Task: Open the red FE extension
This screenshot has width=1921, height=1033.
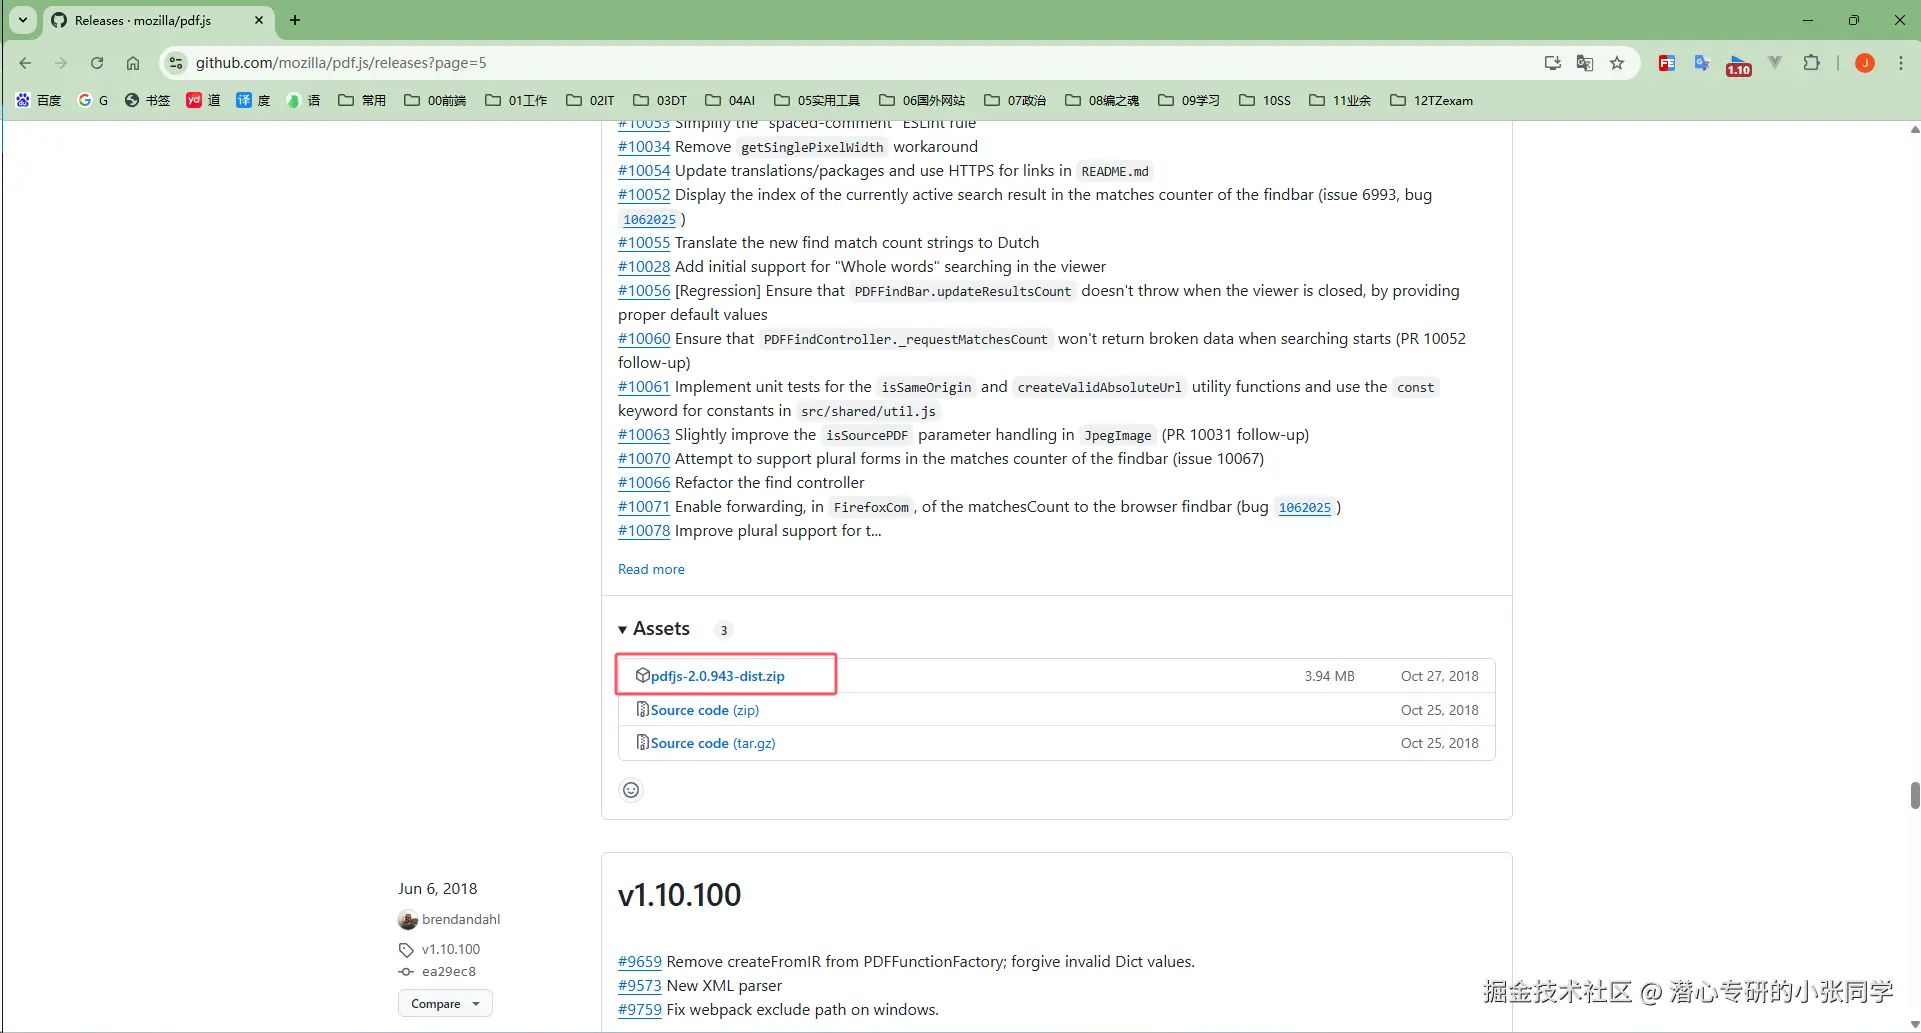Action: point(1667,63)
